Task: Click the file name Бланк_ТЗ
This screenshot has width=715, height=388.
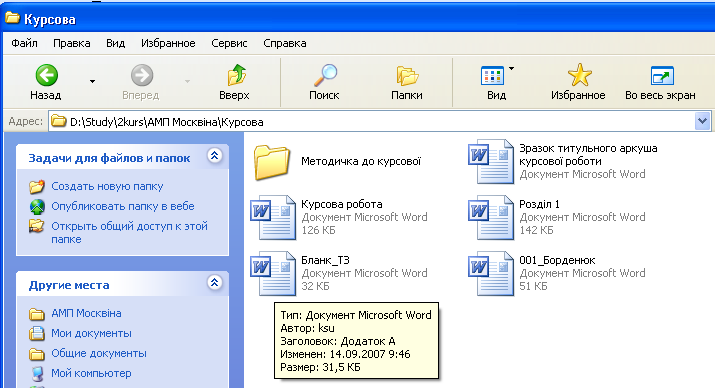Action: pos(325,260)
